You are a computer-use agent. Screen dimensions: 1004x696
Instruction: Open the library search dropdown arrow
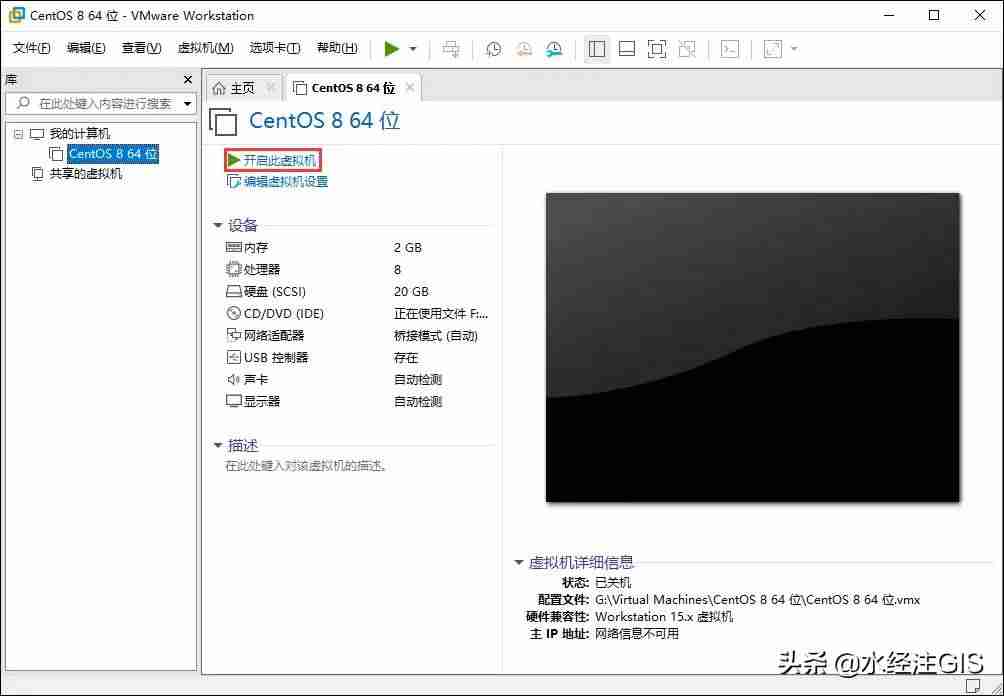tap(188, 104)
